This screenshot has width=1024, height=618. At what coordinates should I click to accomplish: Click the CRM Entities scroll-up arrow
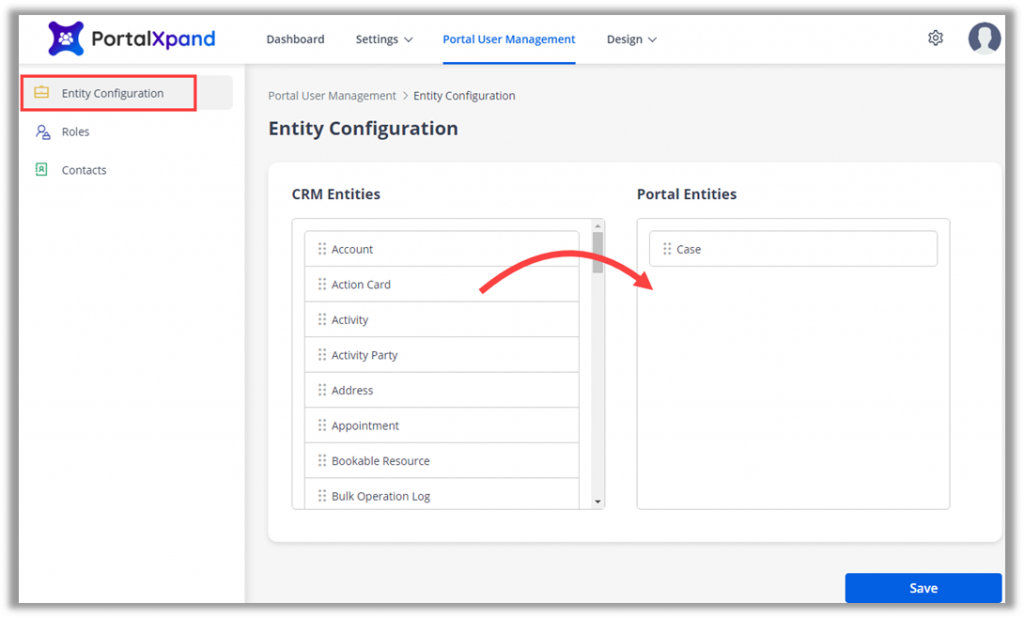pos(598,225)
